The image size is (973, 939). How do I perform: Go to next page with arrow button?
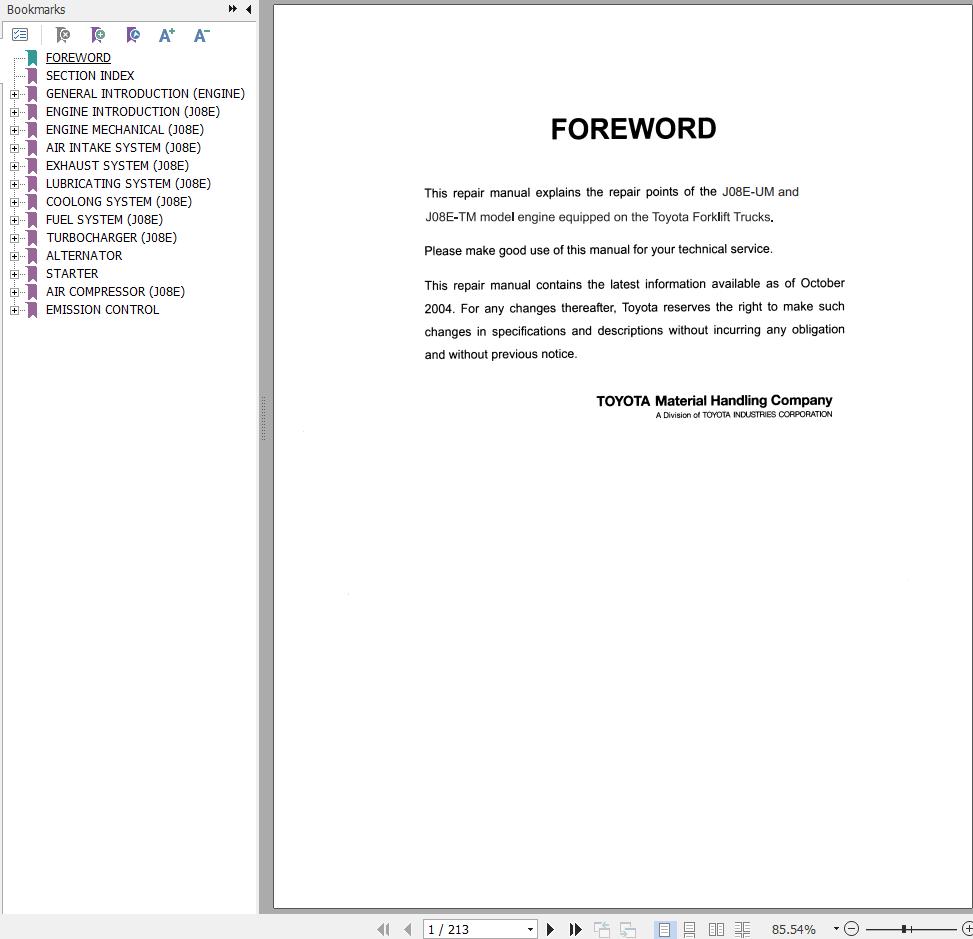[551, 929]
